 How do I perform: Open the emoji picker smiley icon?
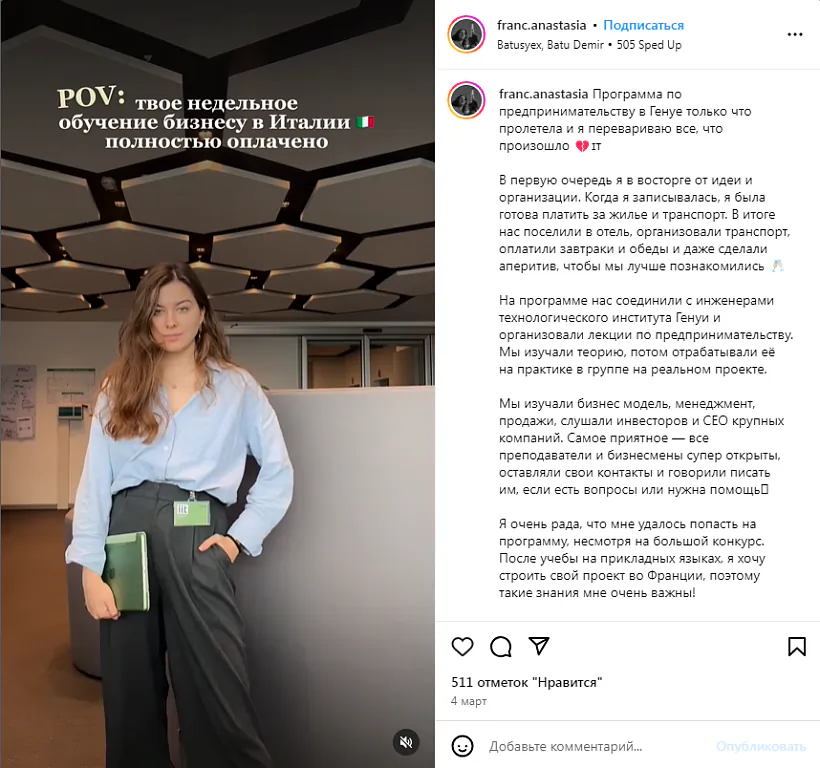462,746
